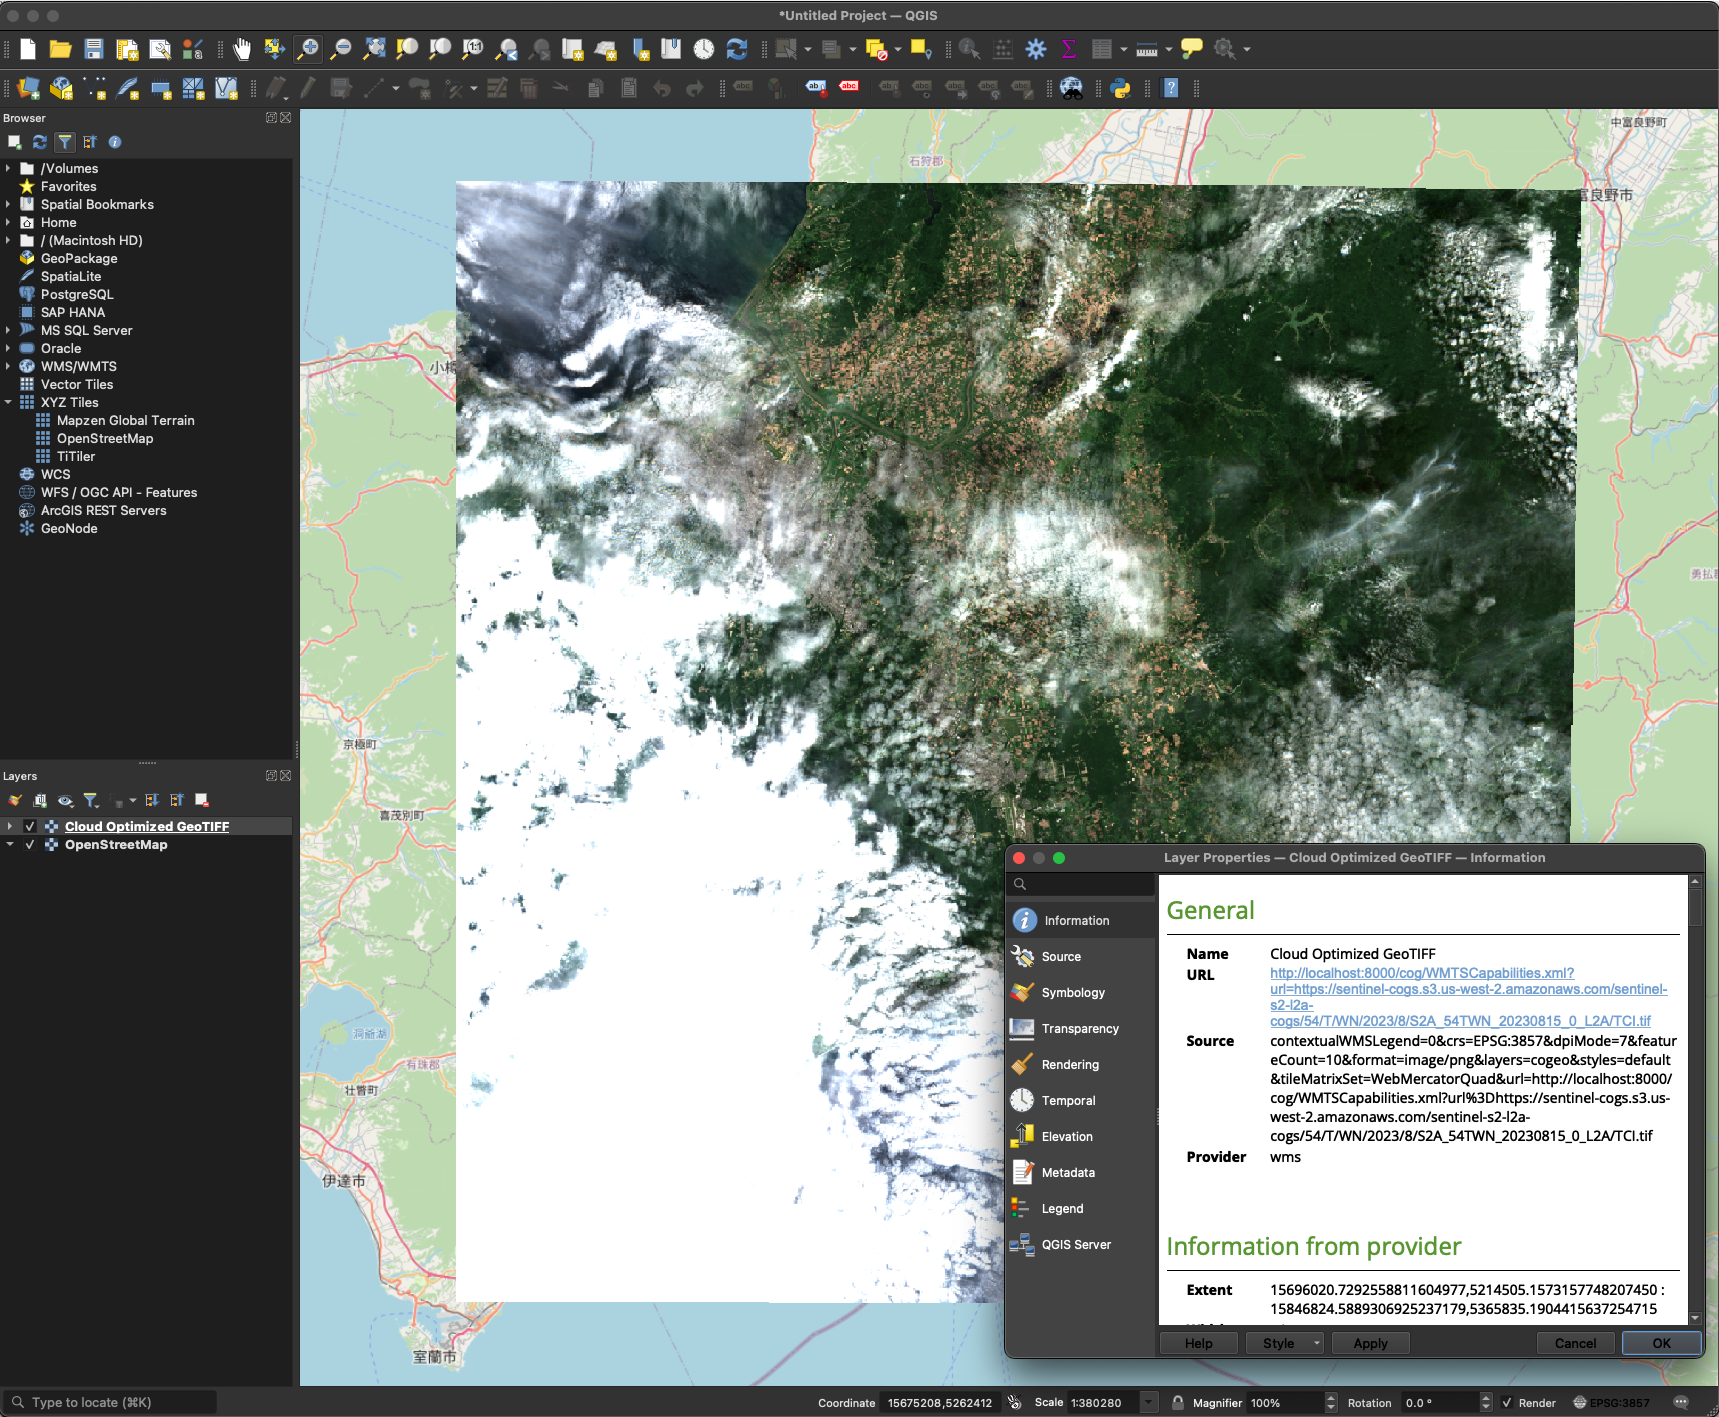Open the log messages speech bubble in status bar

pyautogui.click(x=1681, y=1403)
